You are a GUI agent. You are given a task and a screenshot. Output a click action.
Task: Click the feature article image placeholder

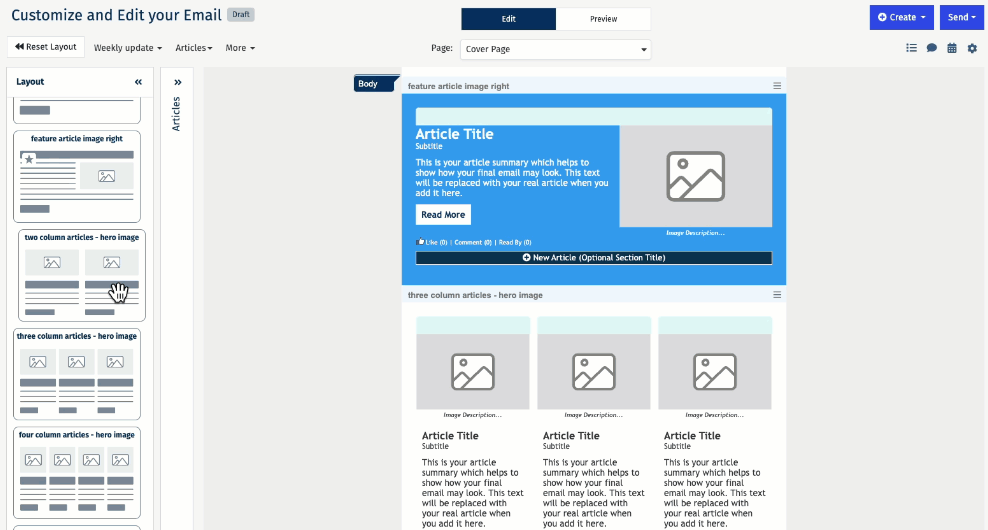point(695,176)
